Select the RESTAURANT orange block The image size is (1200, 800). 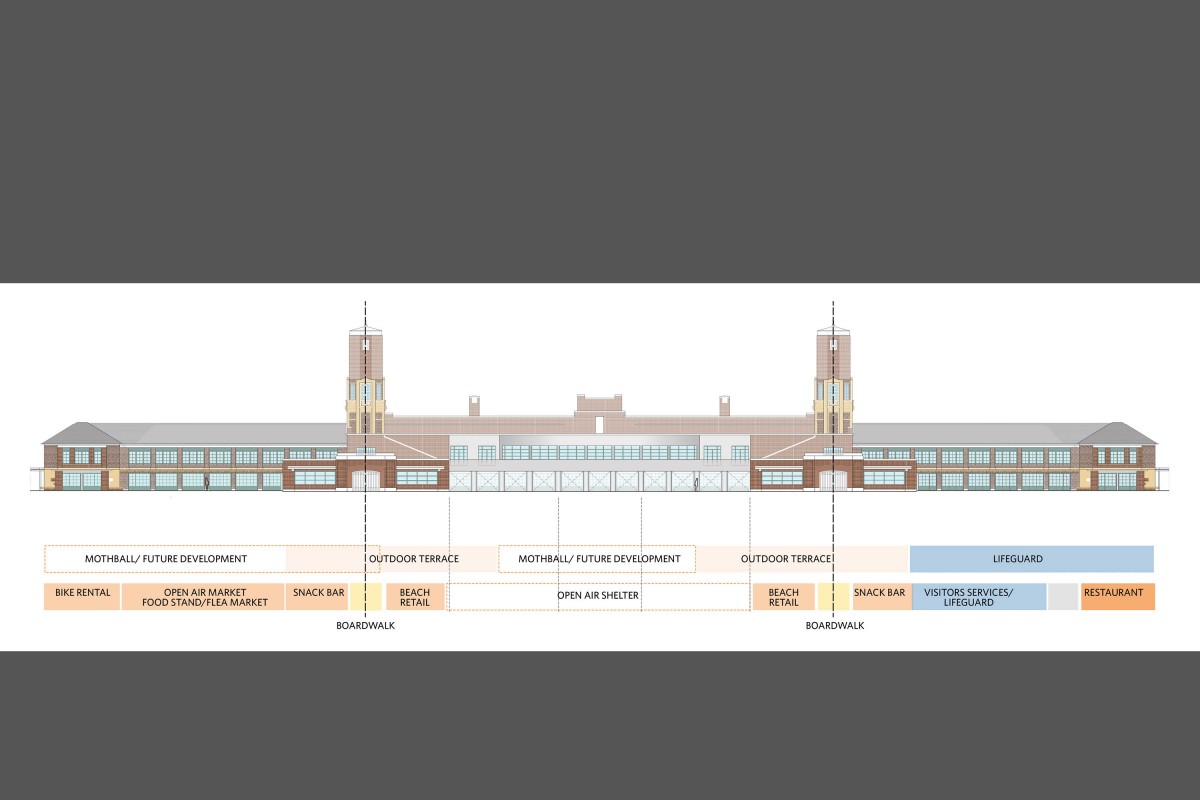tap(1118, 597)
